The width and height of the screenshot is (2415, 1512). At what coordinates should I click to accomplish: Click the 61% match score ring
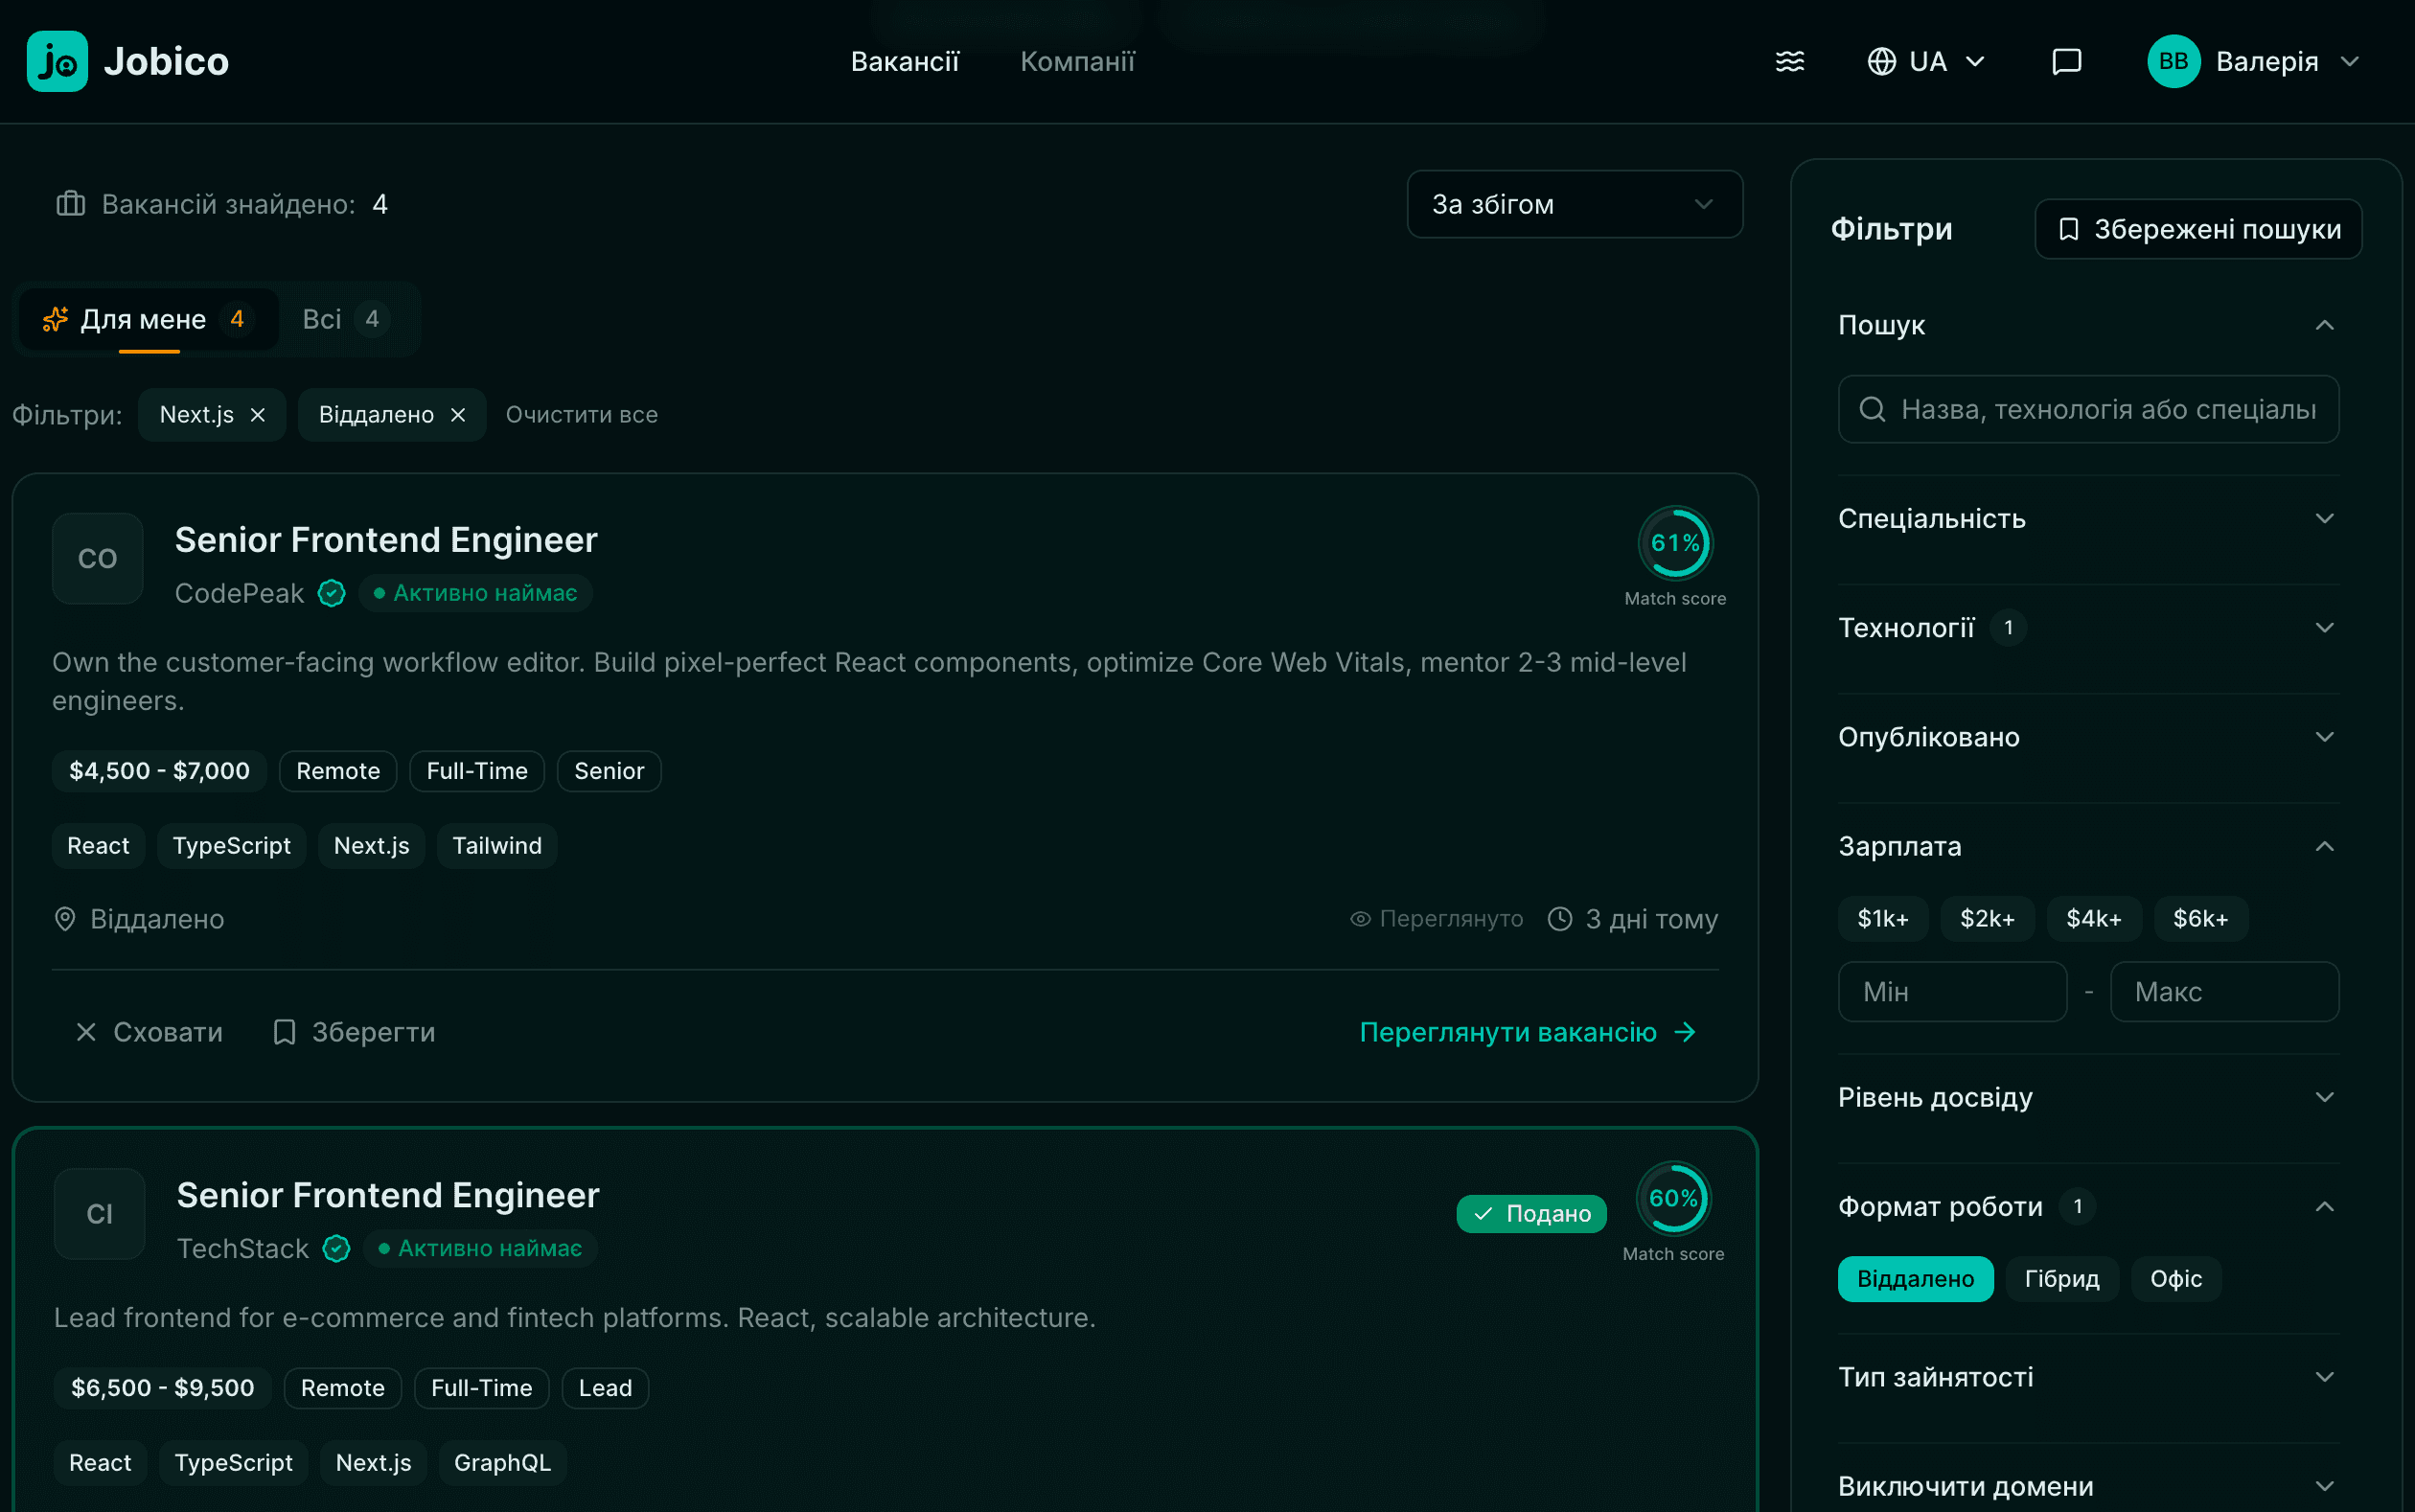tap(1676, 543)
